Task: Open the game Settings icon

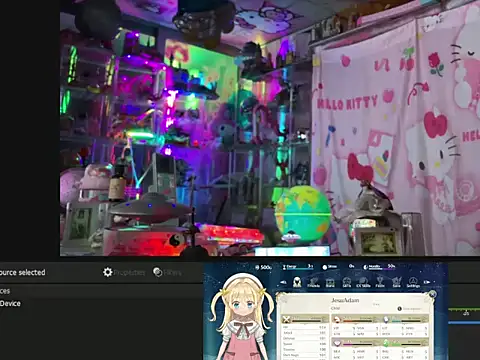Action: (x=413, y=283)
